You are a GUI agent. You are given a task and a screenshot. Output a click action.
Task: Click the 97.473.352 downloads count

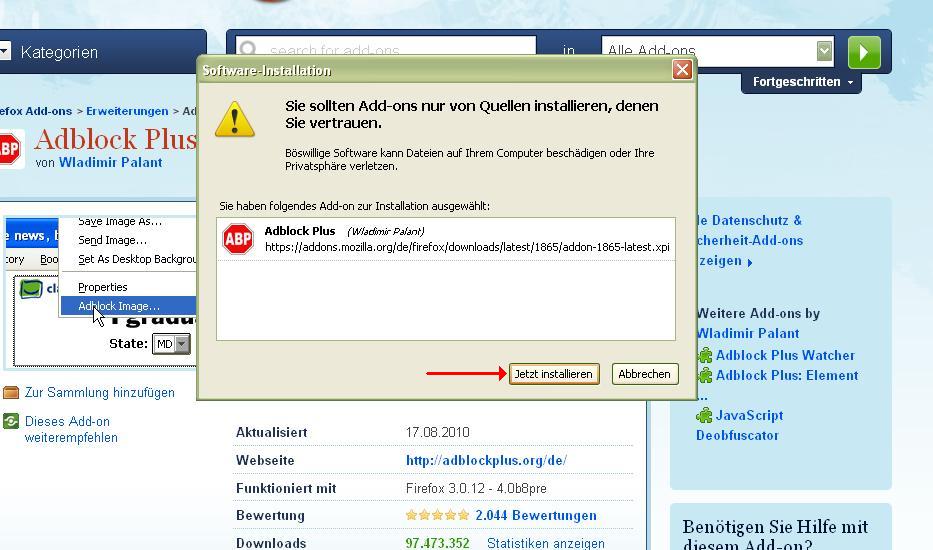437,543
